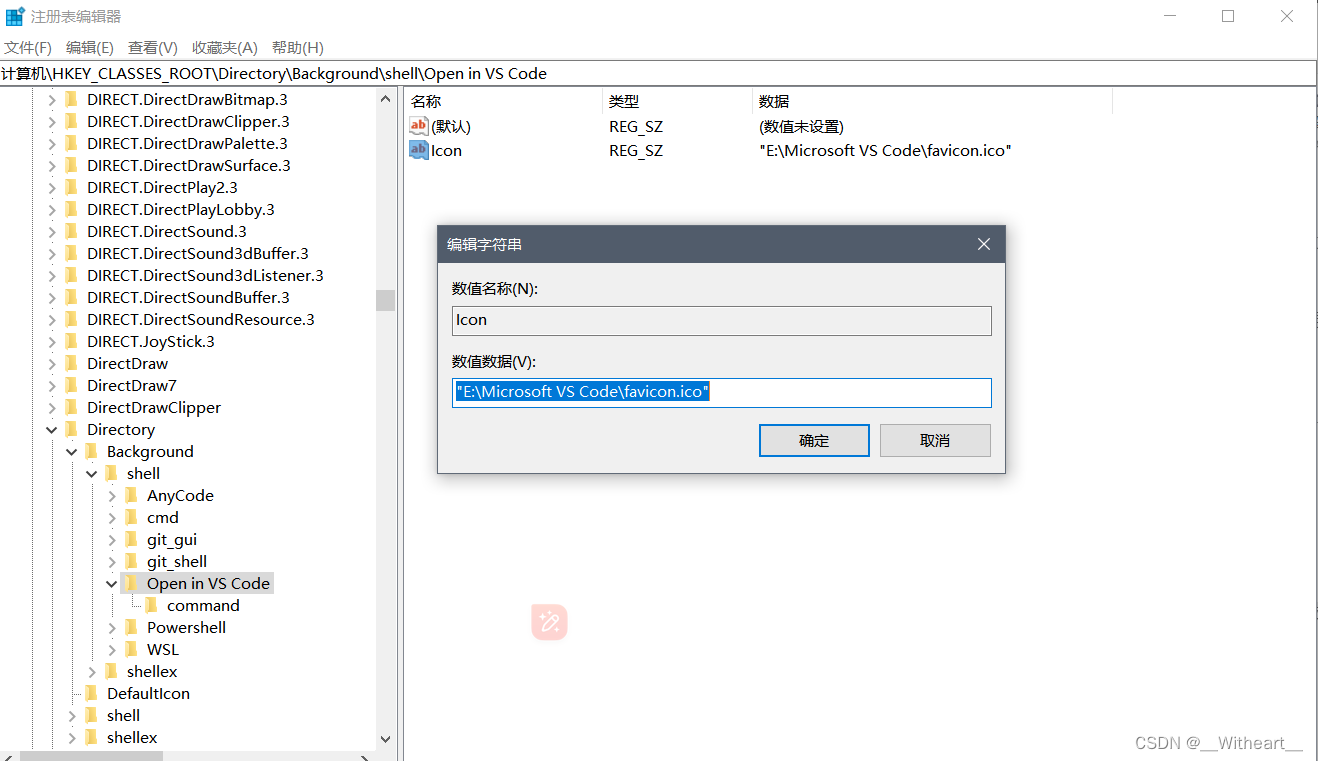Select DIRECT.DirectSoundResource.3 tree item

201,319
